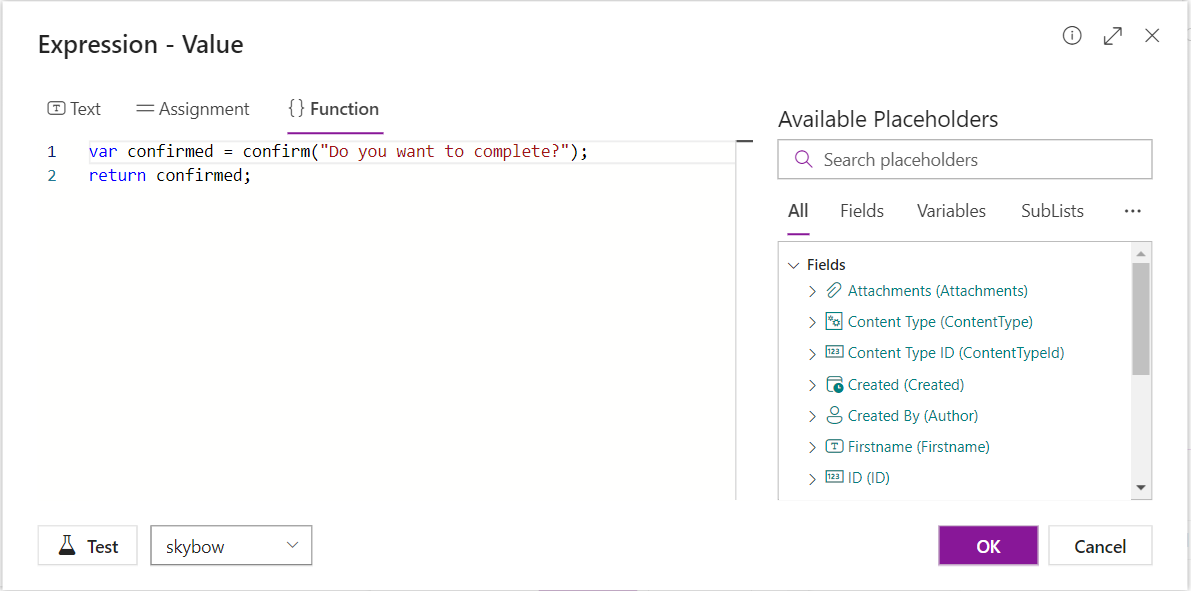Screen dimensions: 1191x591
Task: Click the "Do you want to complete?" string
Action: click(x=444, y=152)
